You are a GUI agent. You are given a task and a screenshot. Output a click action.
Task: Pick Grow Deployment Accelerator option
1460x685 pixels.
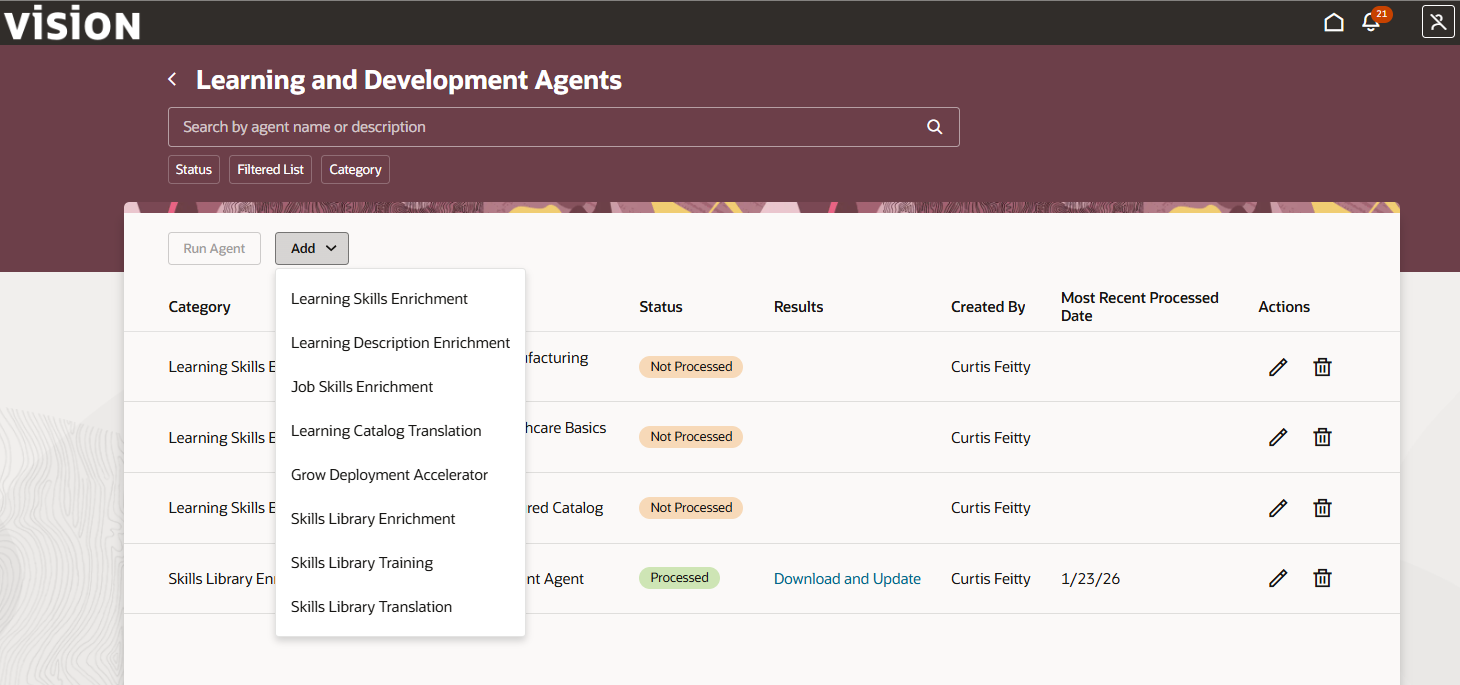coord(400,475)
